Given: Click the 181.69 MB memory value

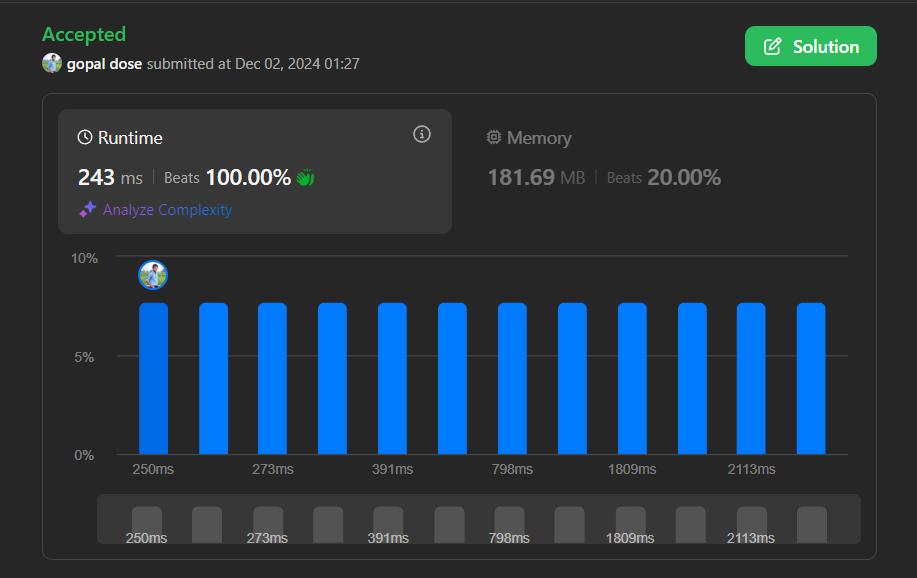Looking at the screenshot, I should [x=536, y=177].
